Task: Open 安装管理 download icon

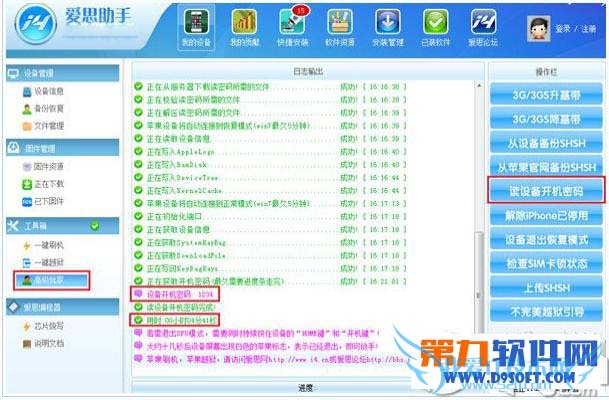Action: [x=388, y=28]
